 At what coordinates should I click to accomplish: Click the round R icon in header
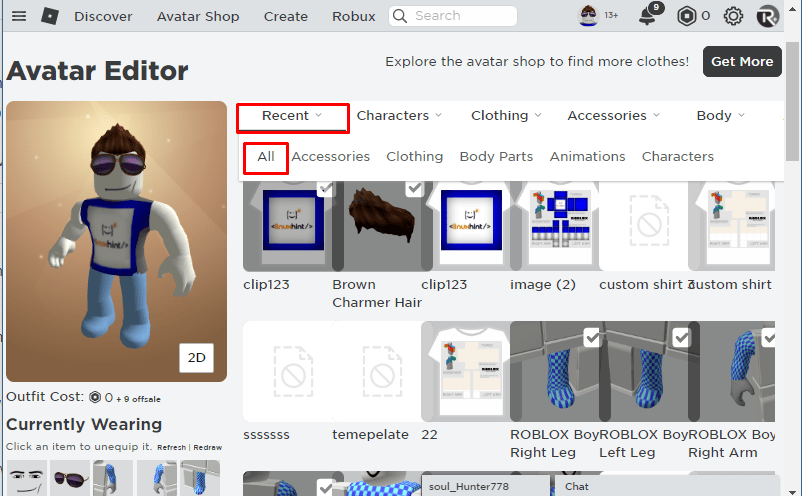tap(767, 16)
